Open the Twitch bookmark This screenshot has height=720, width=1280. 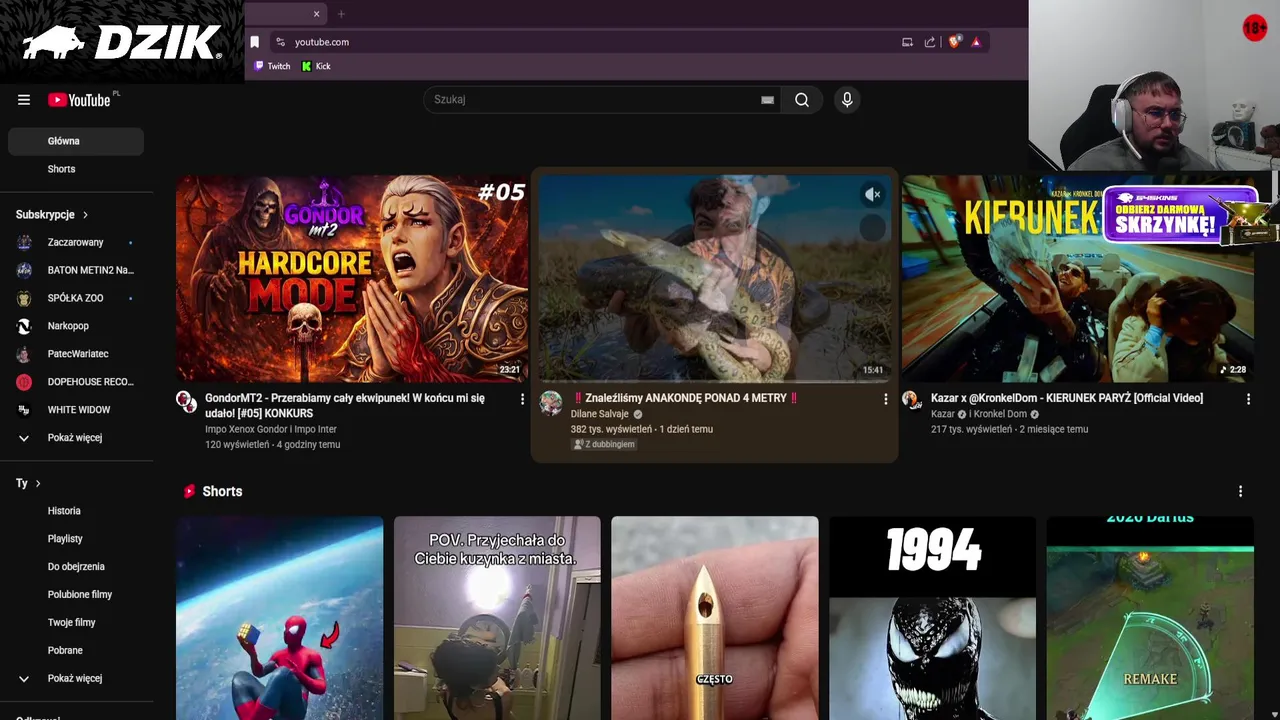click(x=272, y=66)
